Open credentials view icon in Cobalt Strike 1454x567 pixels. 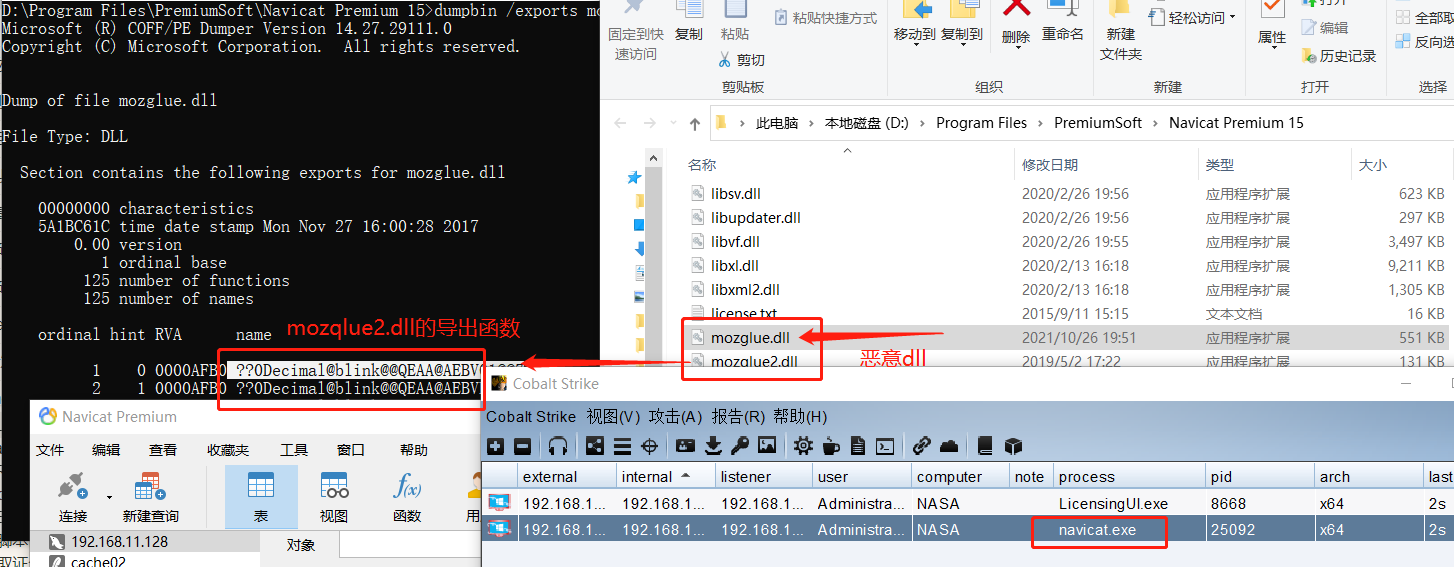coord(685,446)
